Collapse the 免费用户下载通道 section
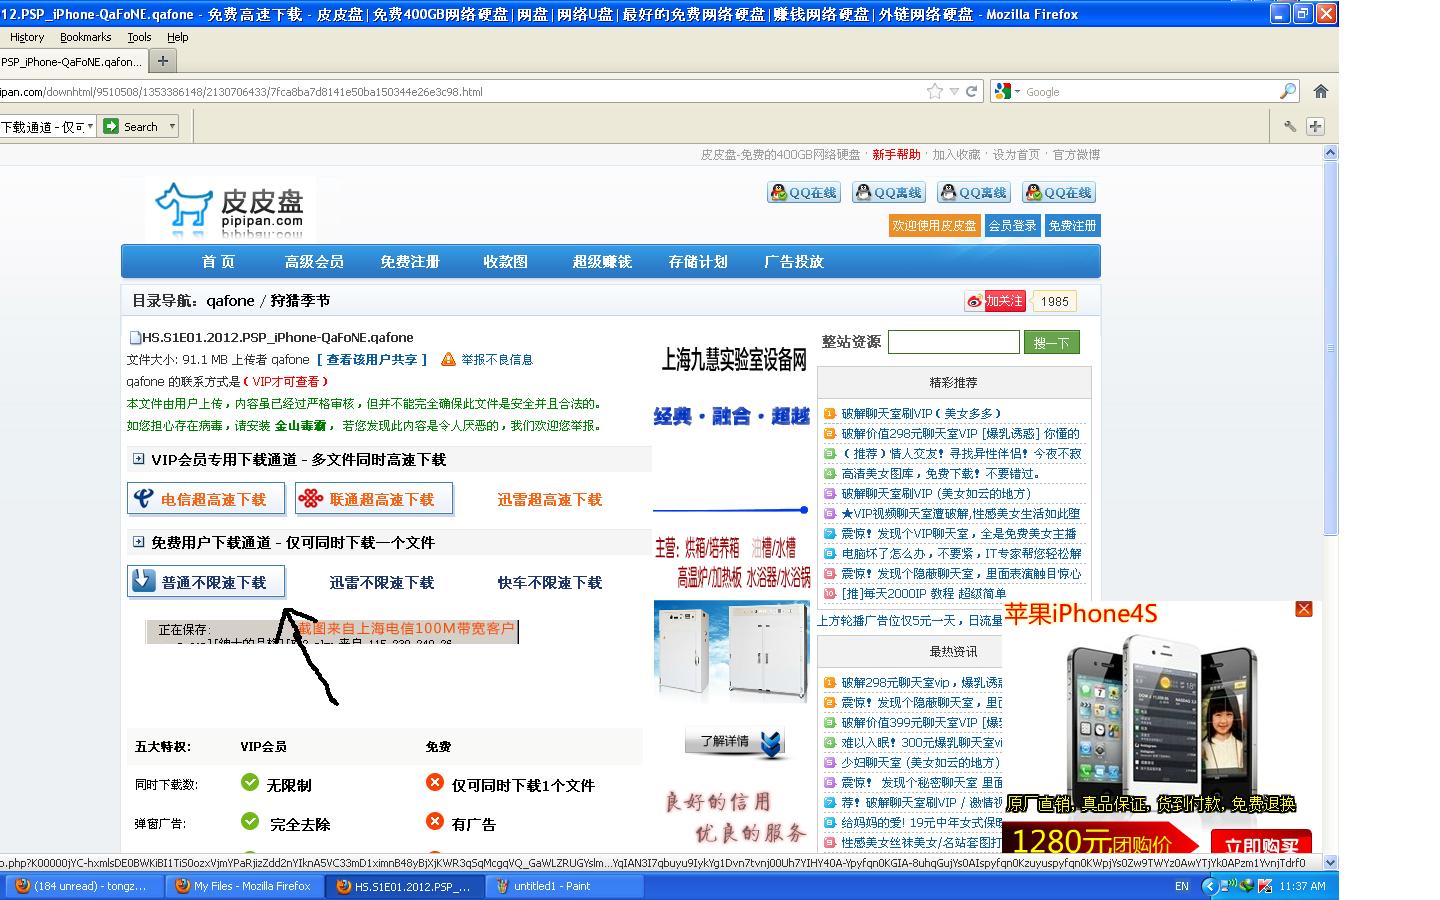 [138, 542]
